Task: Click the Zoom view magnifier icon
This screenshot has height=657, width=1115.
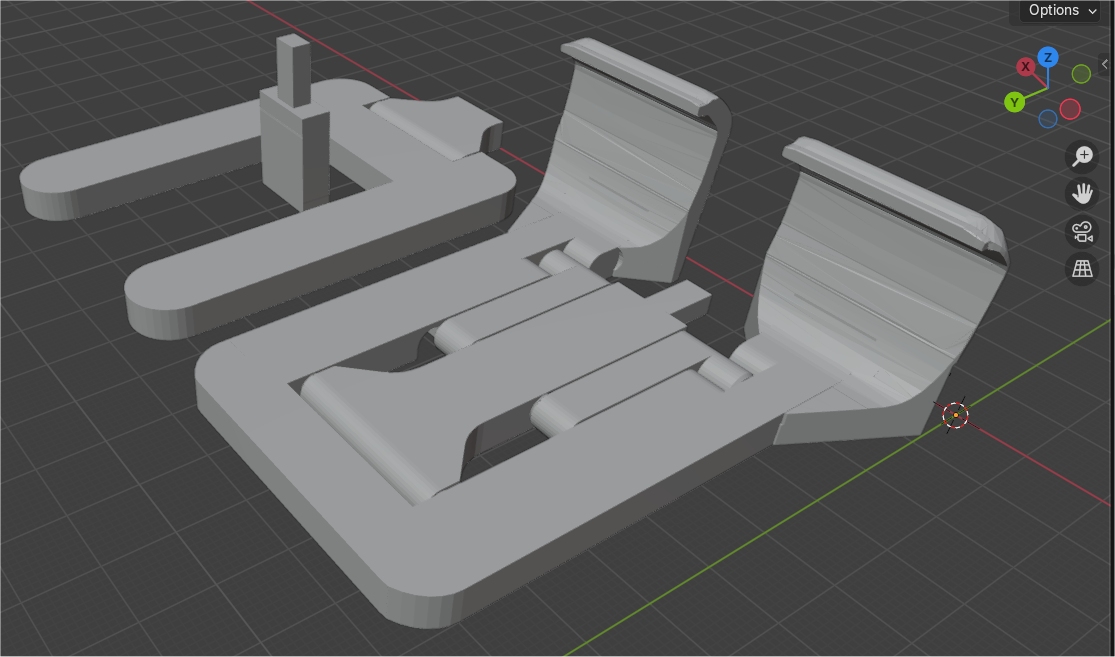Action: pos(1082,156)
